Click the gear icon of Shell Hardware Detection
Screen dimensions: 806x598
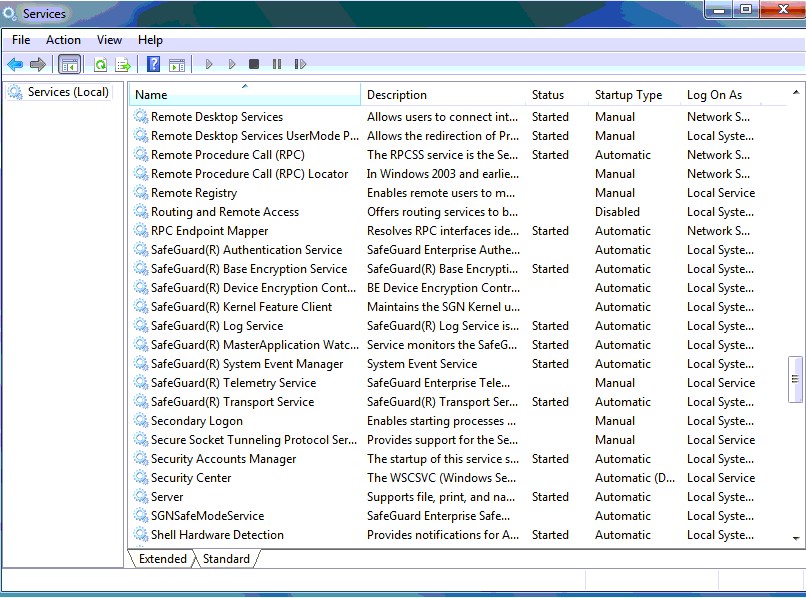[141, 535]
